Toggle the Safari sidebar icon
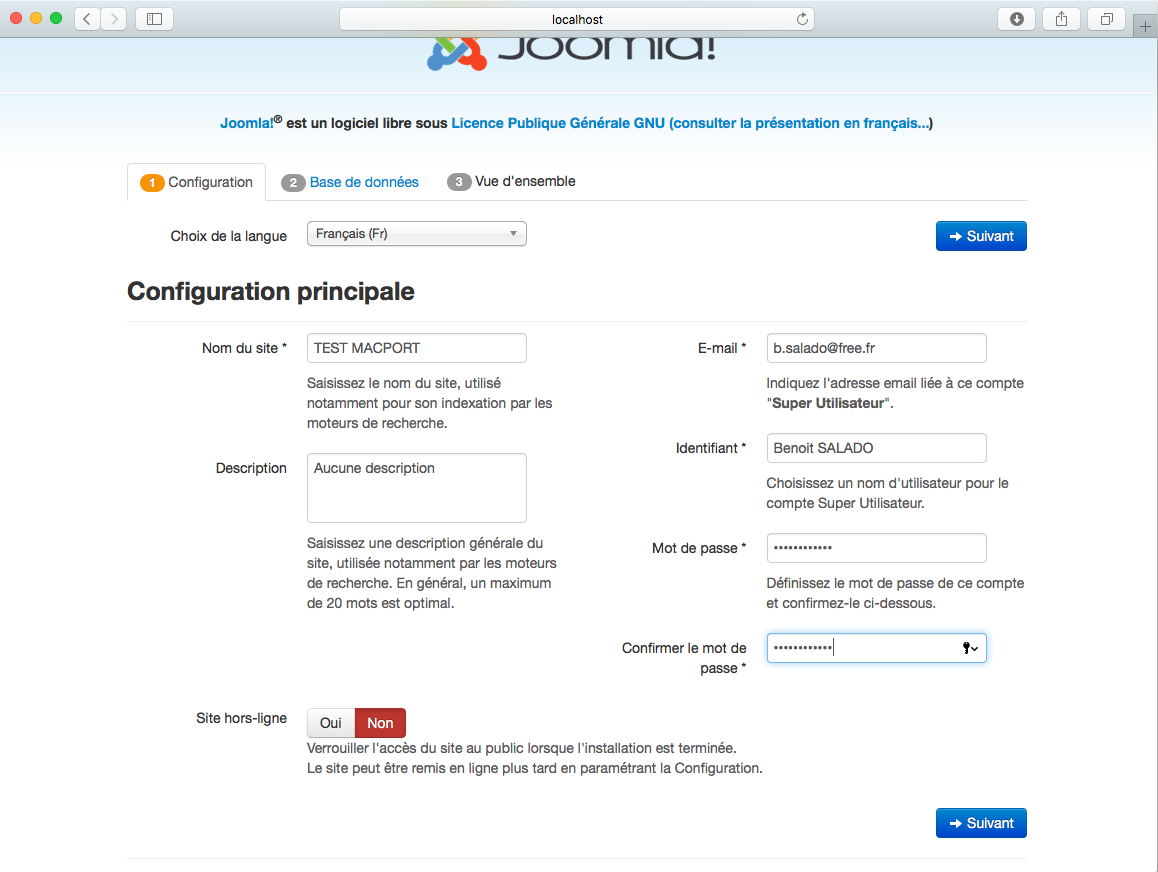Image resolution: width=1158 pixels, height=872 pixels. (x=154, y=19)
